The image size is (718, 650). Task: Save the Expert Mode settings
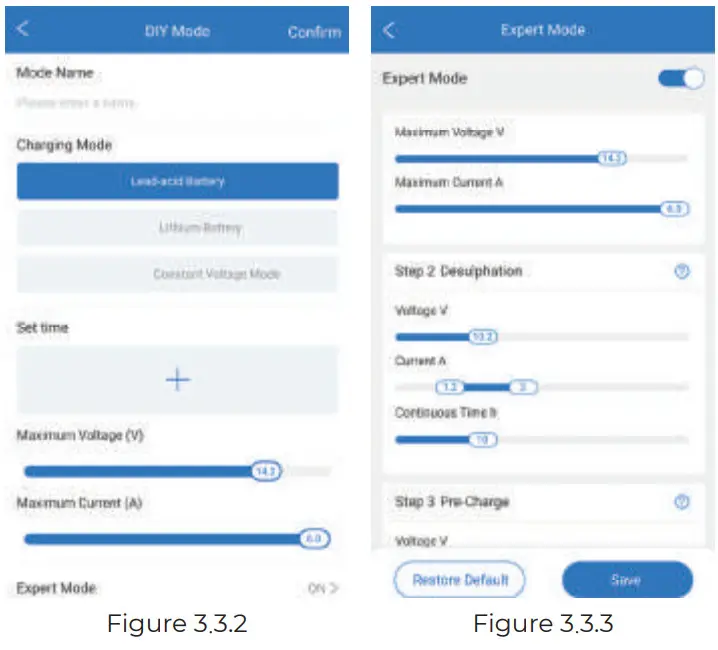point(626,580)
